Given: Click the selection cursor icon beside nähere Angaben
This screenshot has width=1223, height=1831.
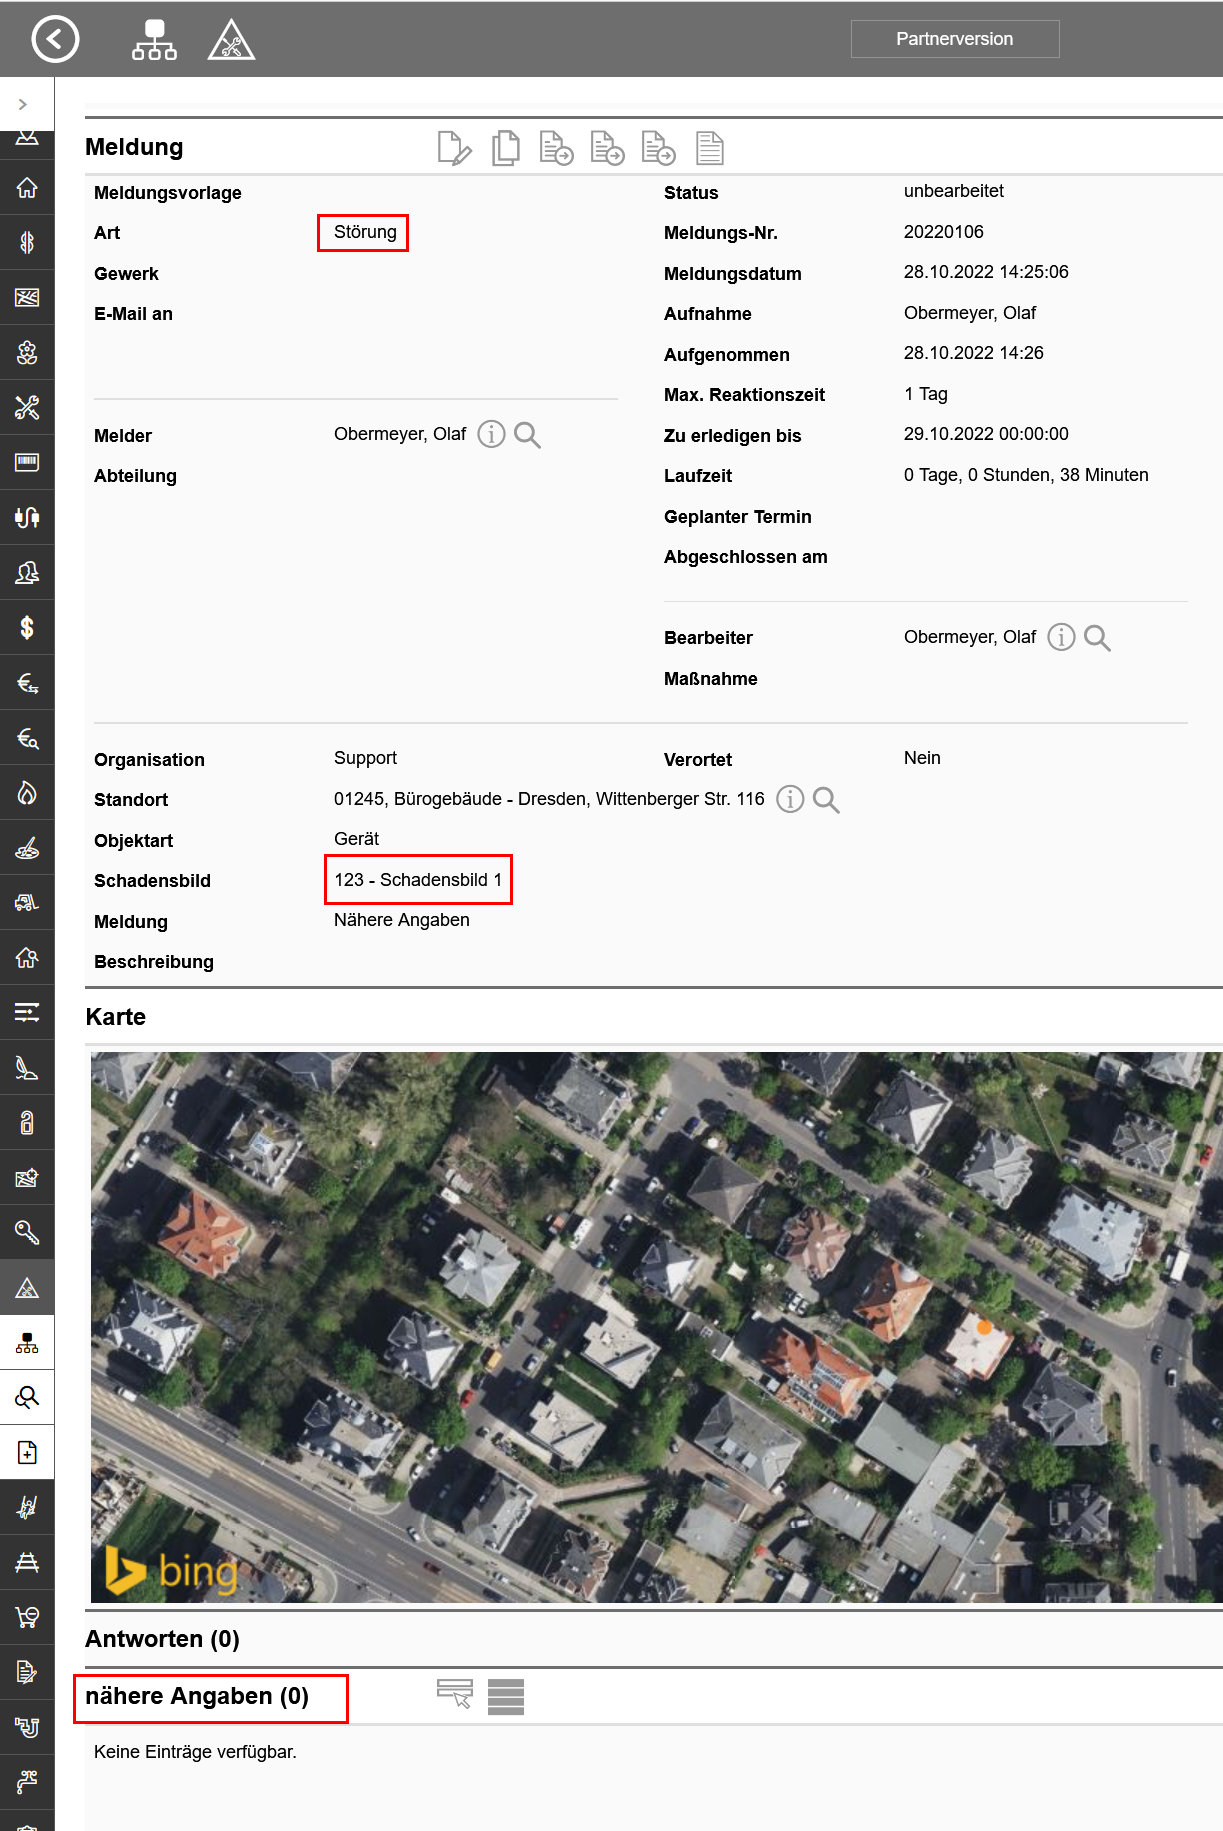Looking at the screenshot, I should click(x=455, y=1694).
